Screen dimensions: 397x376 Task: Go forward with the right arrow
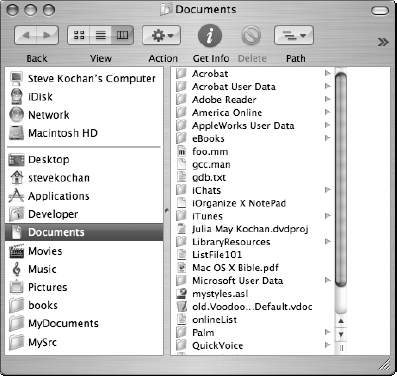(x=47, y=35)
